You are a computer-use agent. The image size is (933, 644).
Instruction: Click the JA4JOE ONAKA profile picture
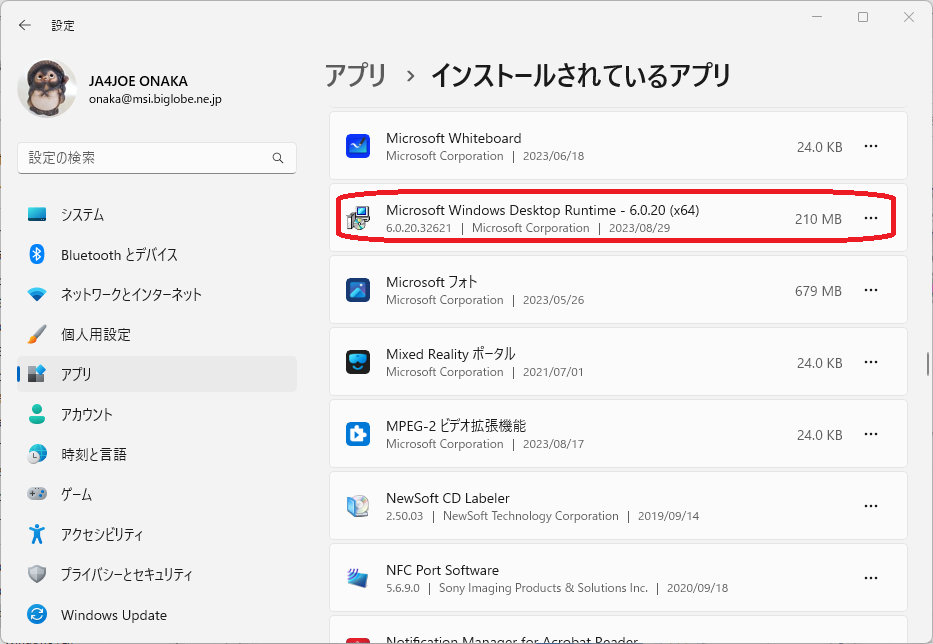(x=47, y=89)
